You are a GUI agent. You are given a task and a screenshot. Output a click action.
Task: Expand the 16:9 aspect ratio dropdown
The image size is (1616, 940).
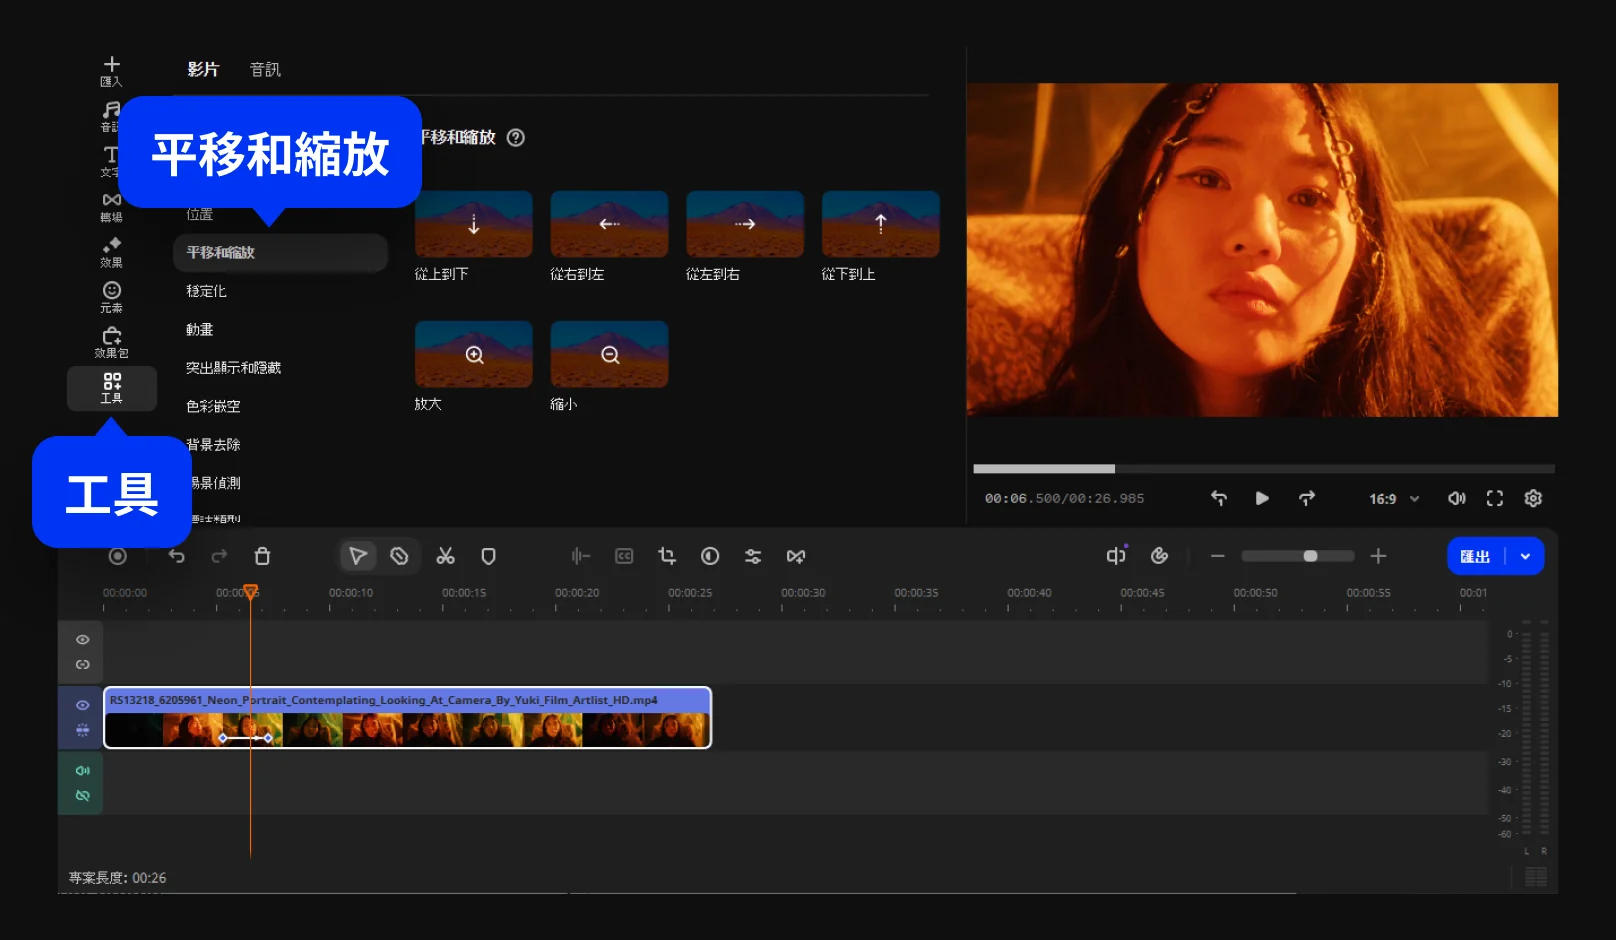click(x=1394, y=498)
